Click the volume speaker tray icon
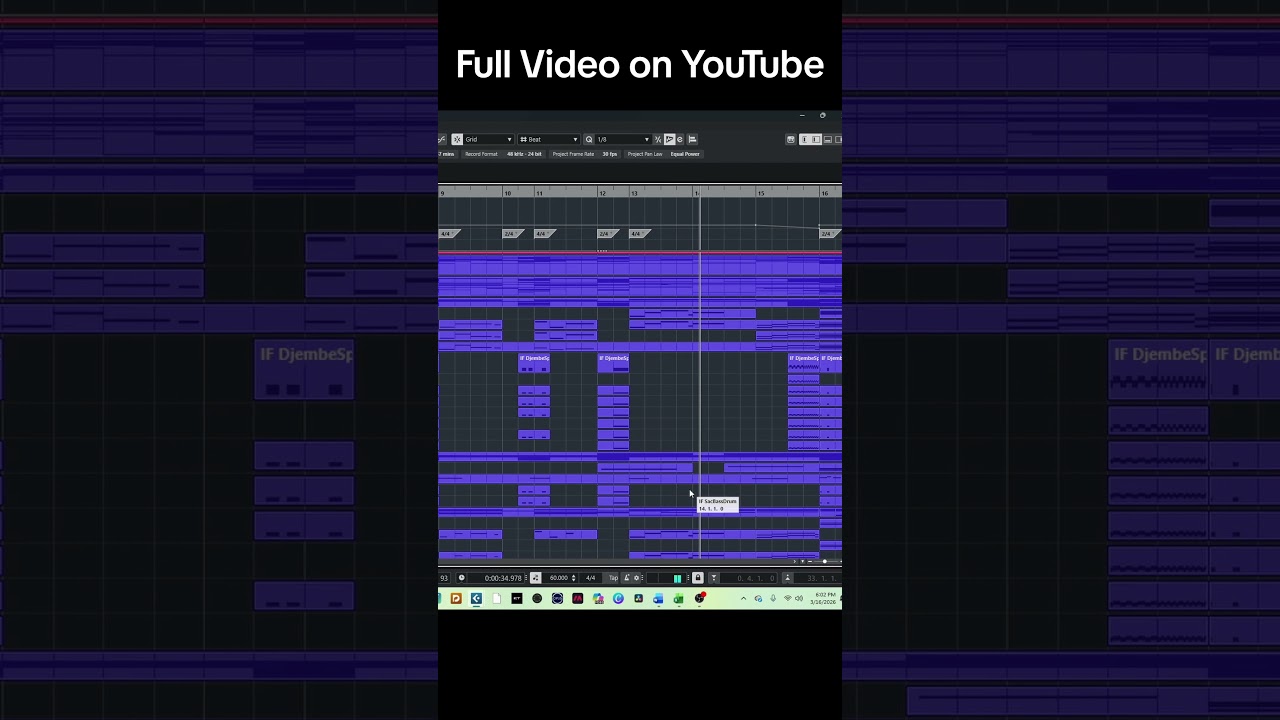Viewport: 1280px width, 720px height. point(799,599)
